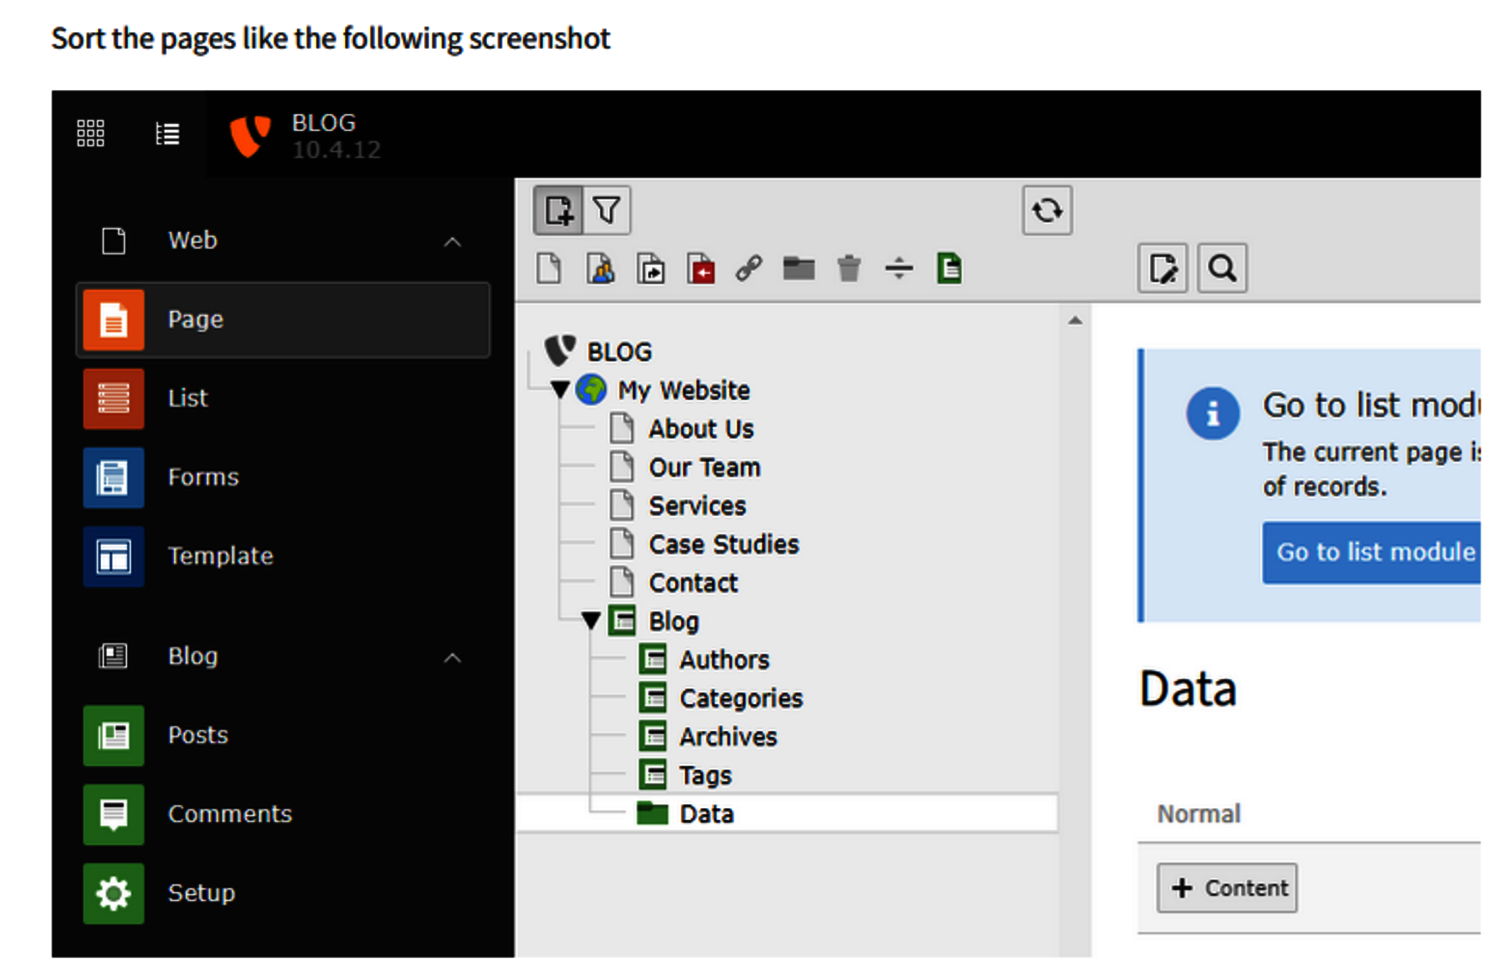Open the Posts module
This screenshot has width=1500, height=967.
197,735
